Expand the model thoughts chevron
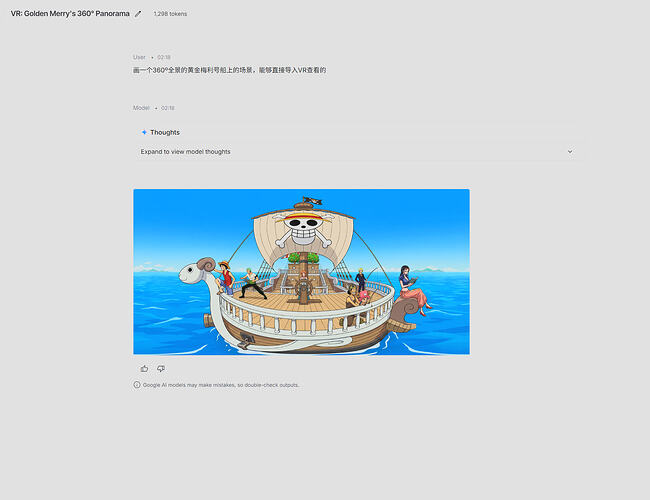 [570, 152]
